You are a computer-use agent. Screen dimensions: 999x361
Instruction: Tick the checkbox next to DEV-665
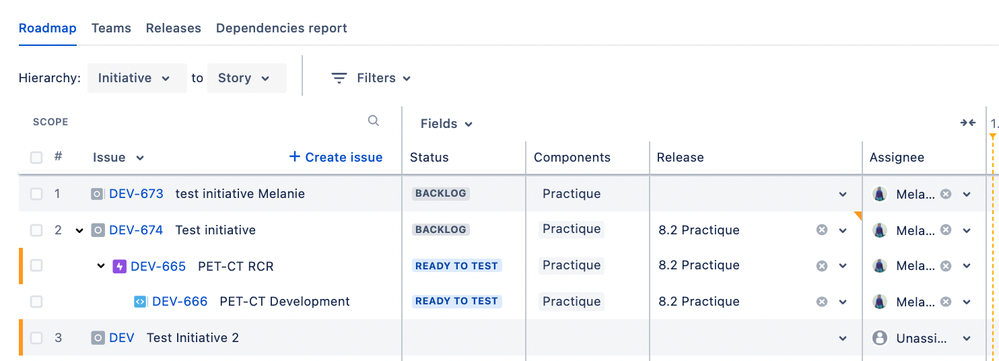click(x=36, y=266)
